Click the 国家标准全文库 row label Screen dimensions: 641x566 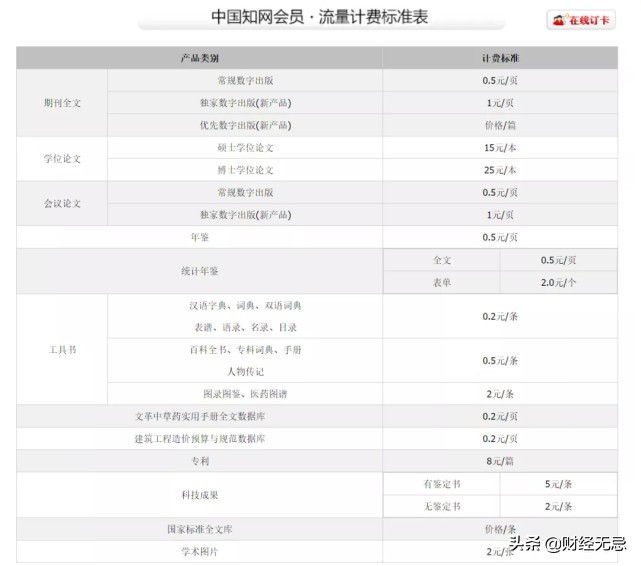click(199, 529)
